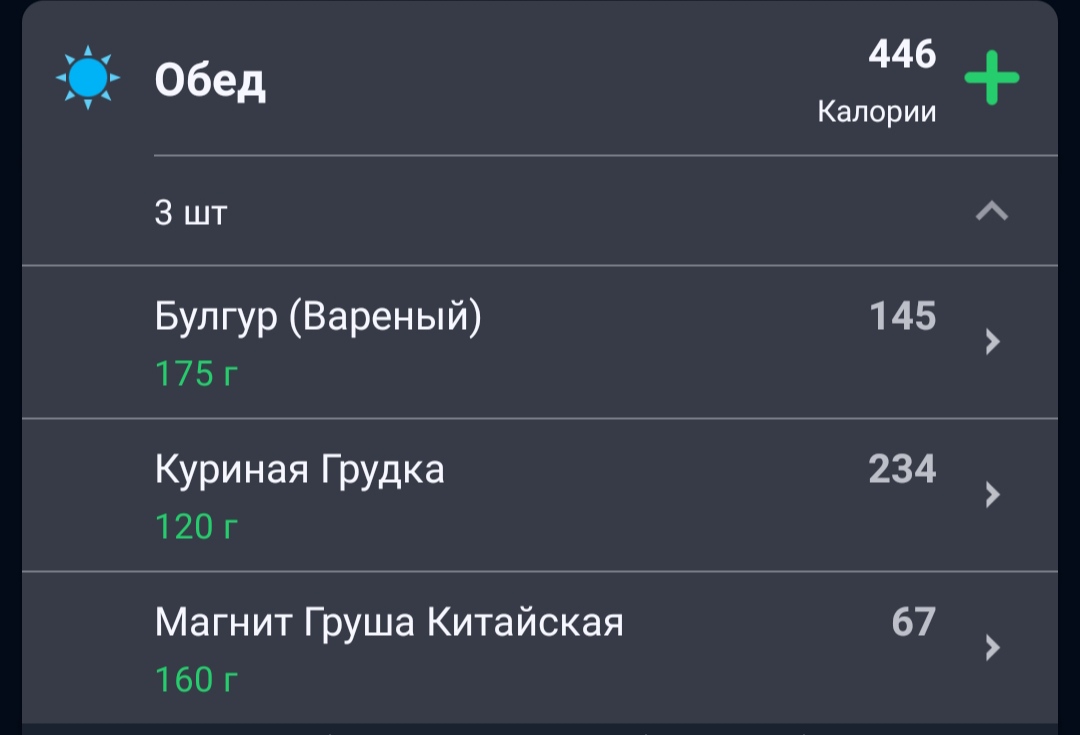Collapse the 3 шт items list
Image resolution: width=1080 pixels, height=735 pixels.
point(992,211)
